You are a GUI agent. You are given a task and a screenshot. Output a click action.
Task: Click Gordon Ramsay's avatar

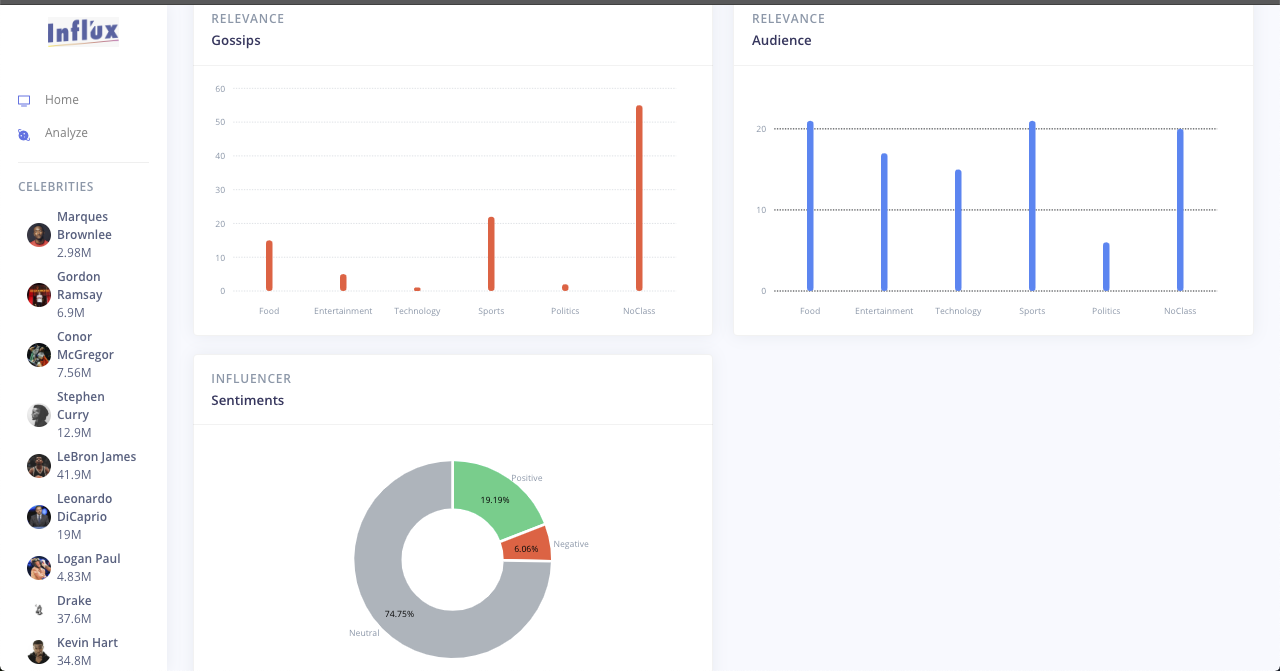tap(39, 295)
